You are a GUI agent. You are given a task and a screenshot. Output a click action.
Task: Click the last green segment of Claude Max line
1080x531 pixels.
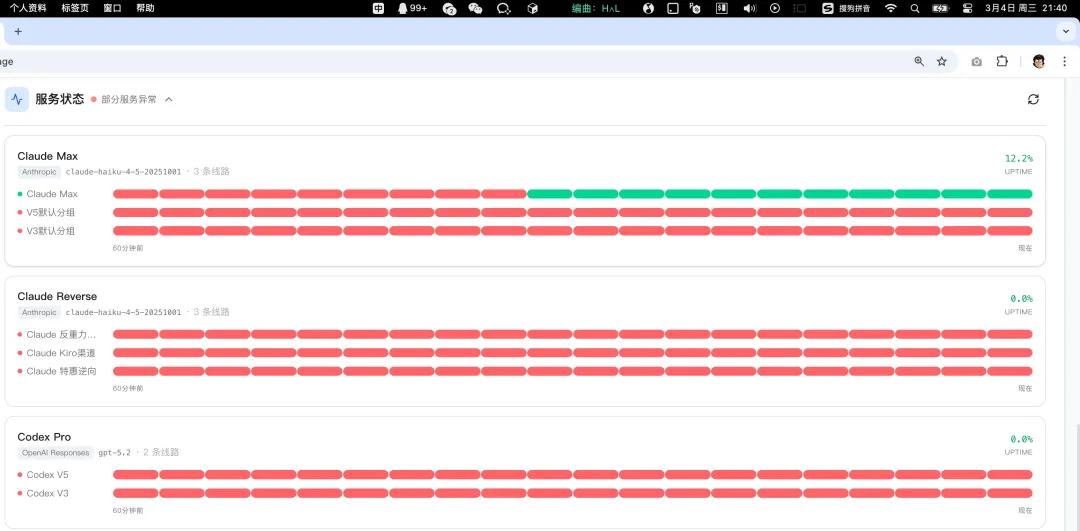(x=1010, y=194)
